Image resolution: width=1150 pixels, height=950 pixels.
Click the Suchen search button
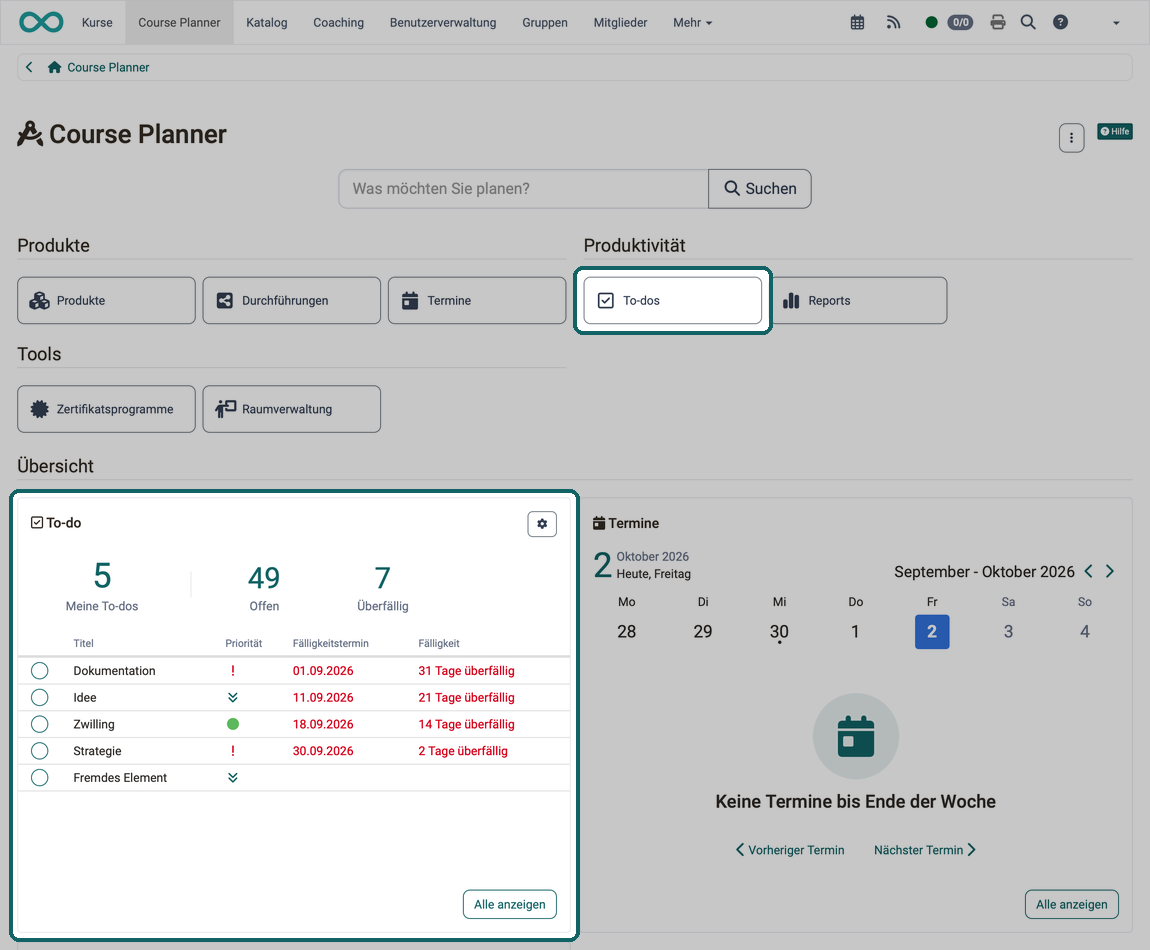[x=760, y=189]
